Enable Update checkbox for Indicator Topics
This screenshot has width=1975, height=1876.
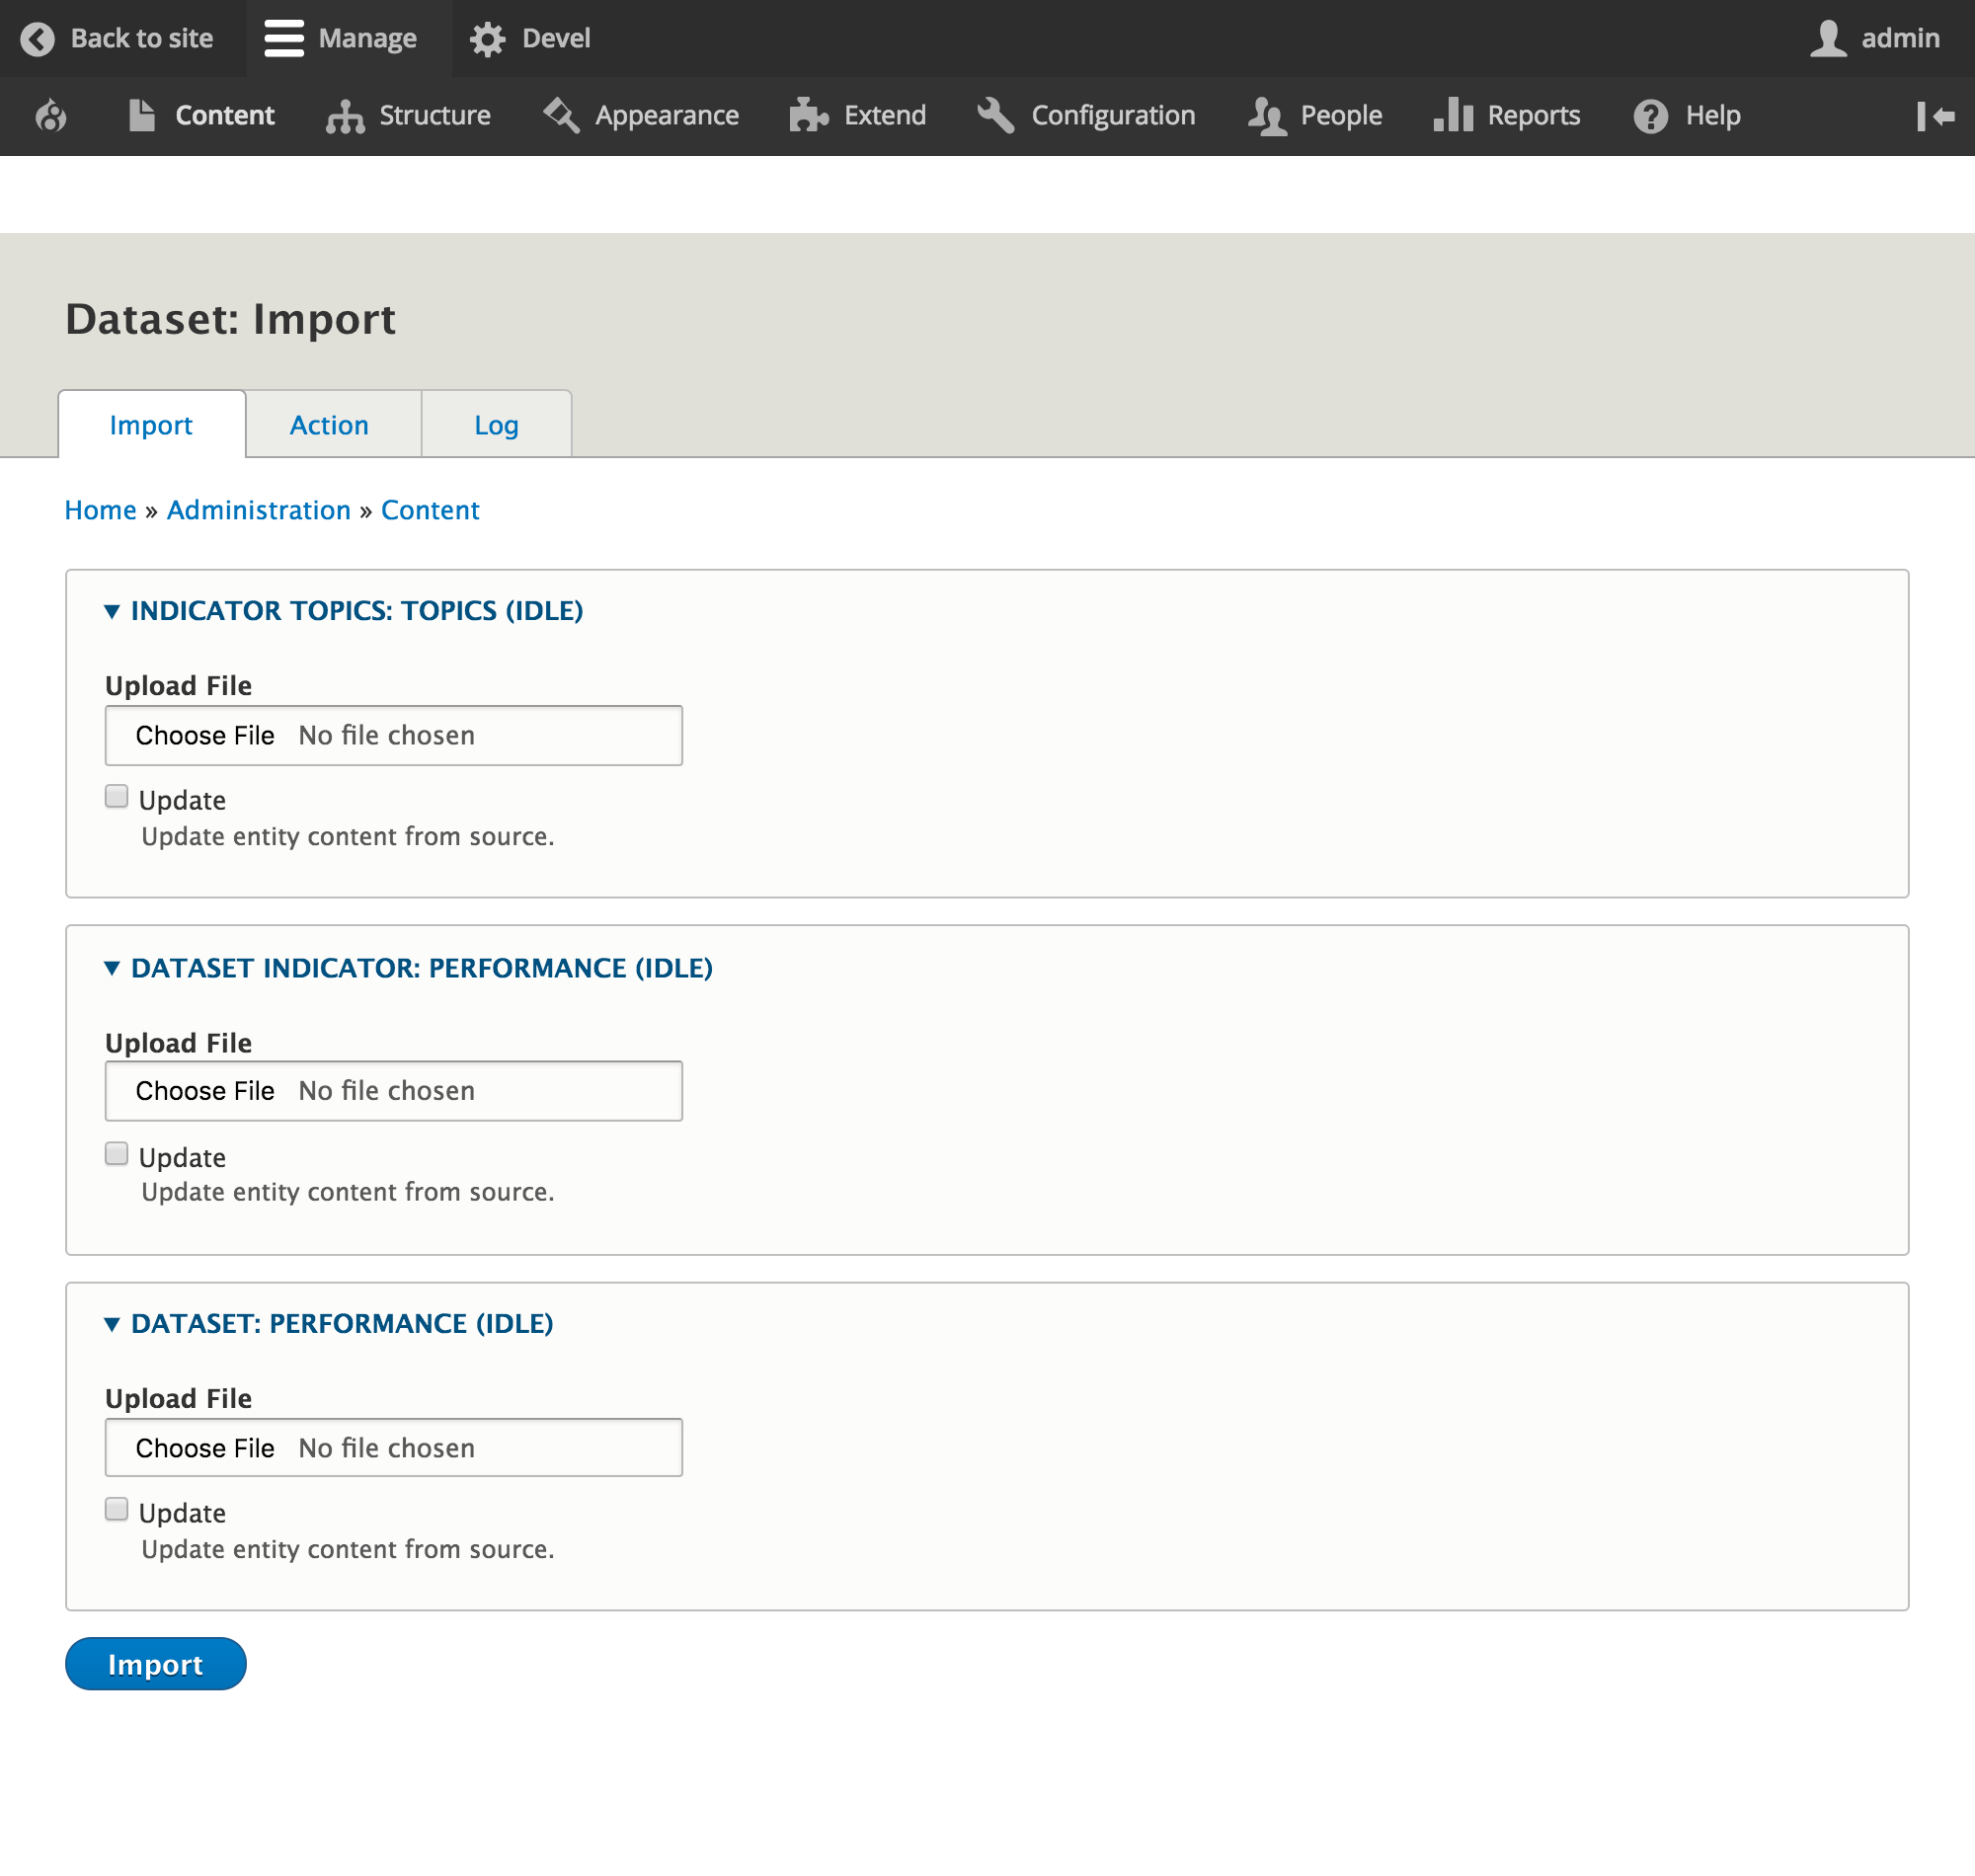(117, 797)
